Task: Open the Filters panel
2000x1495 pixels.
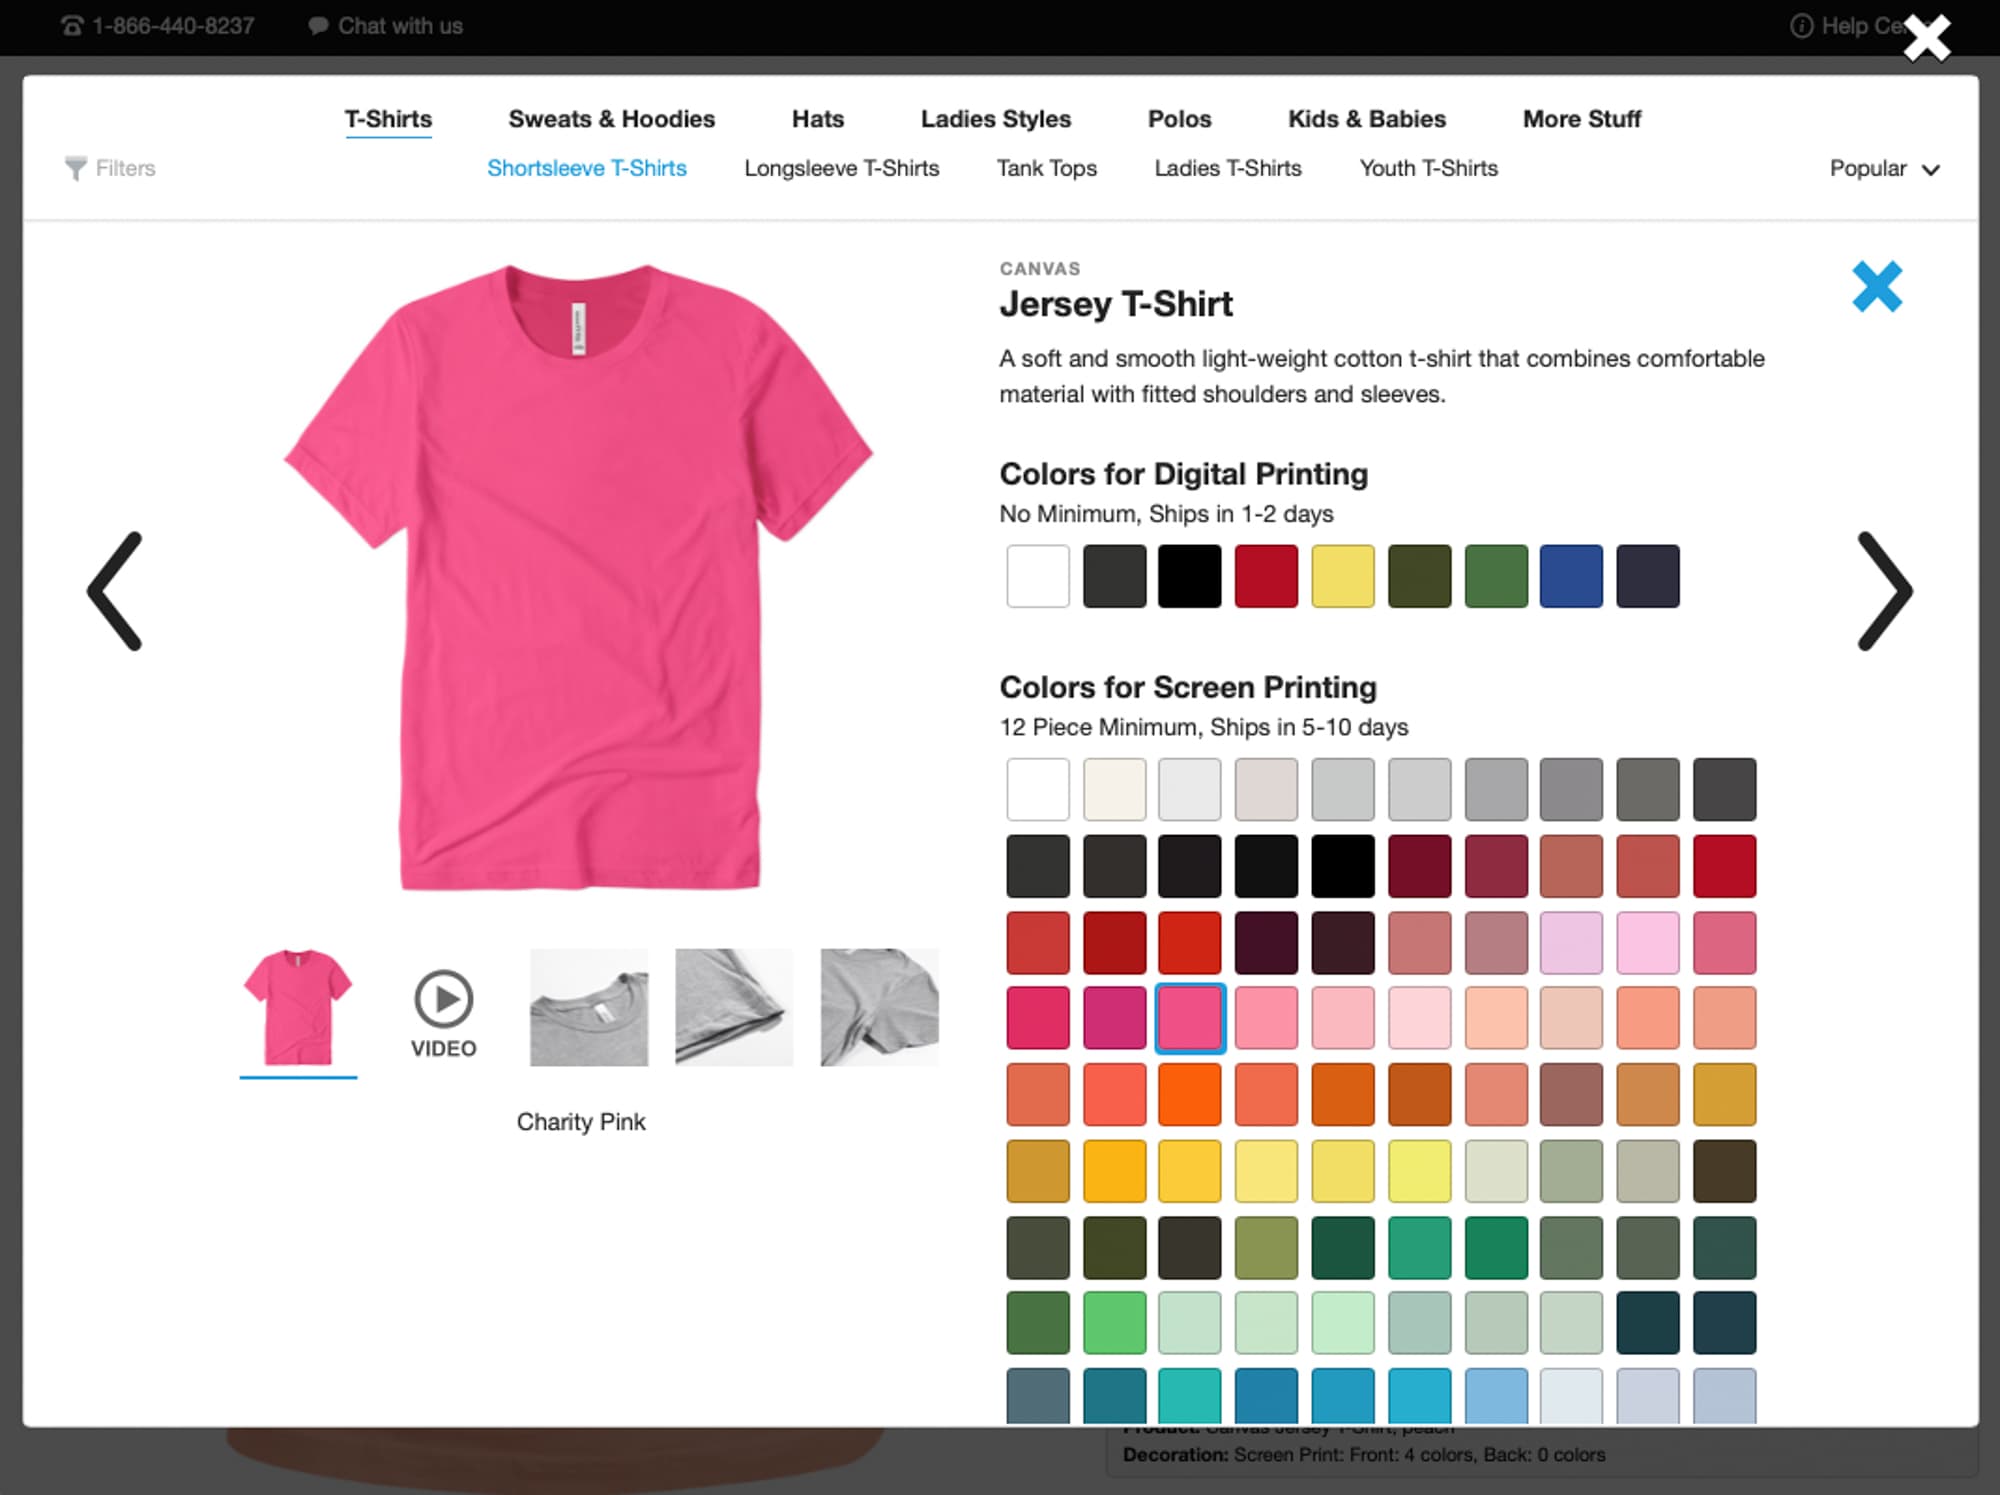Action: pyautogui.click(x=110, y=168)
